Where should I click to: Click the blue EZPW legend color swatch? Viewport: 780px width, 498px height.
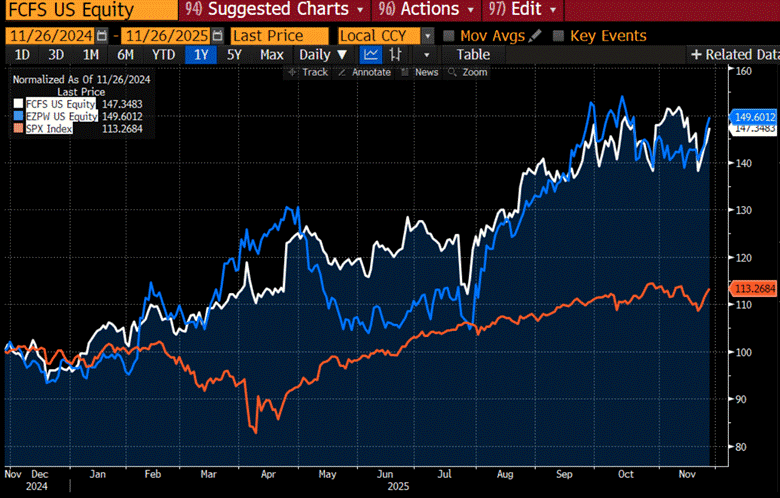(x=18, y=116)
